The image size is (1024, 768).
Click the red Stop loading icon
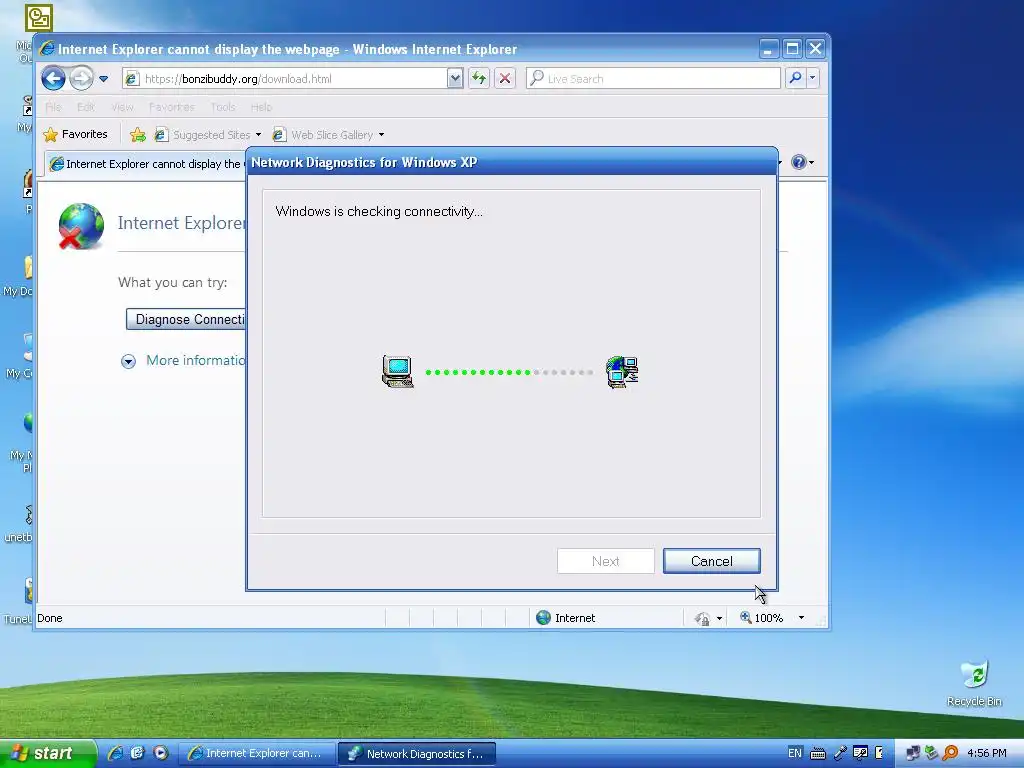505,78
